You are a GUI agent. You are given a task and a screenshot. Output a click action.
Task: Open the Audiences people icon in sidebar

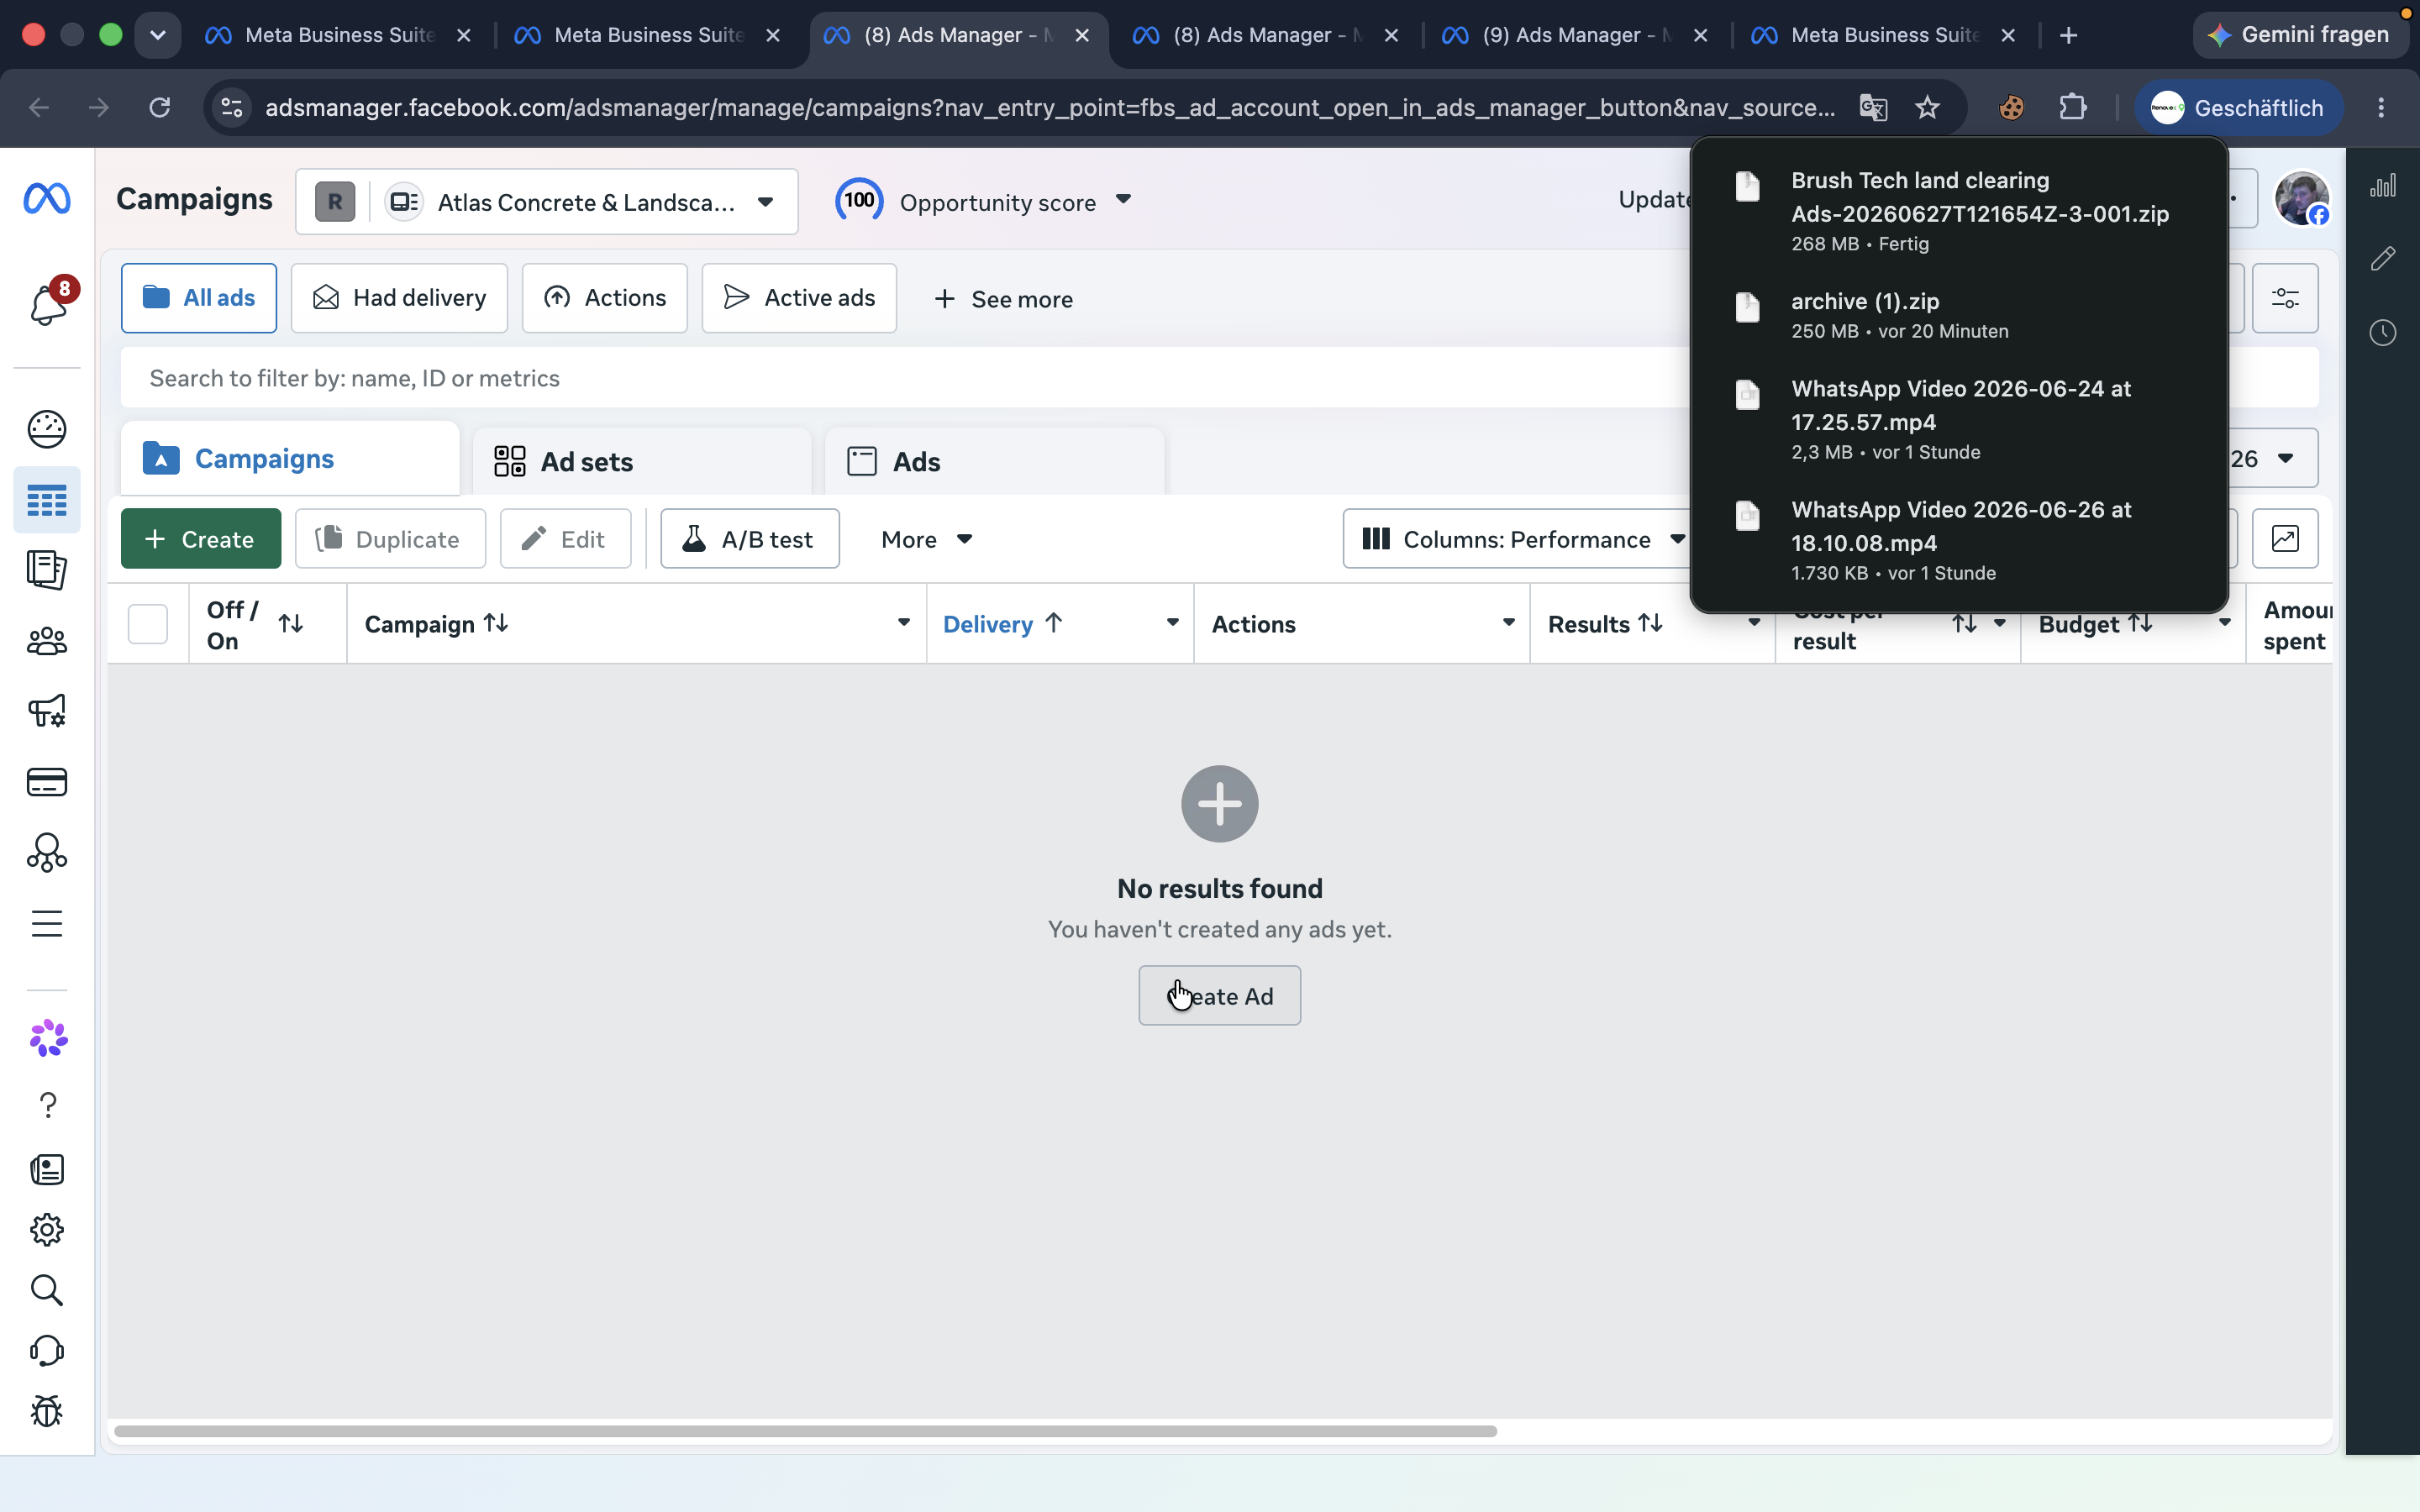pos(47,641)
